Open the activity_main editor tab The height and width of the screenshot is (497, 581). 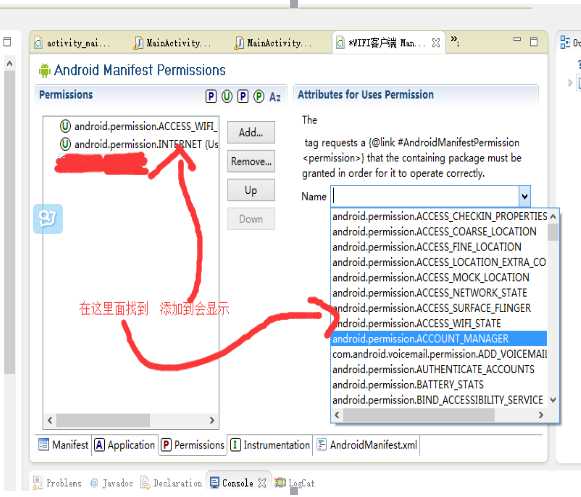tap(72, 43)
